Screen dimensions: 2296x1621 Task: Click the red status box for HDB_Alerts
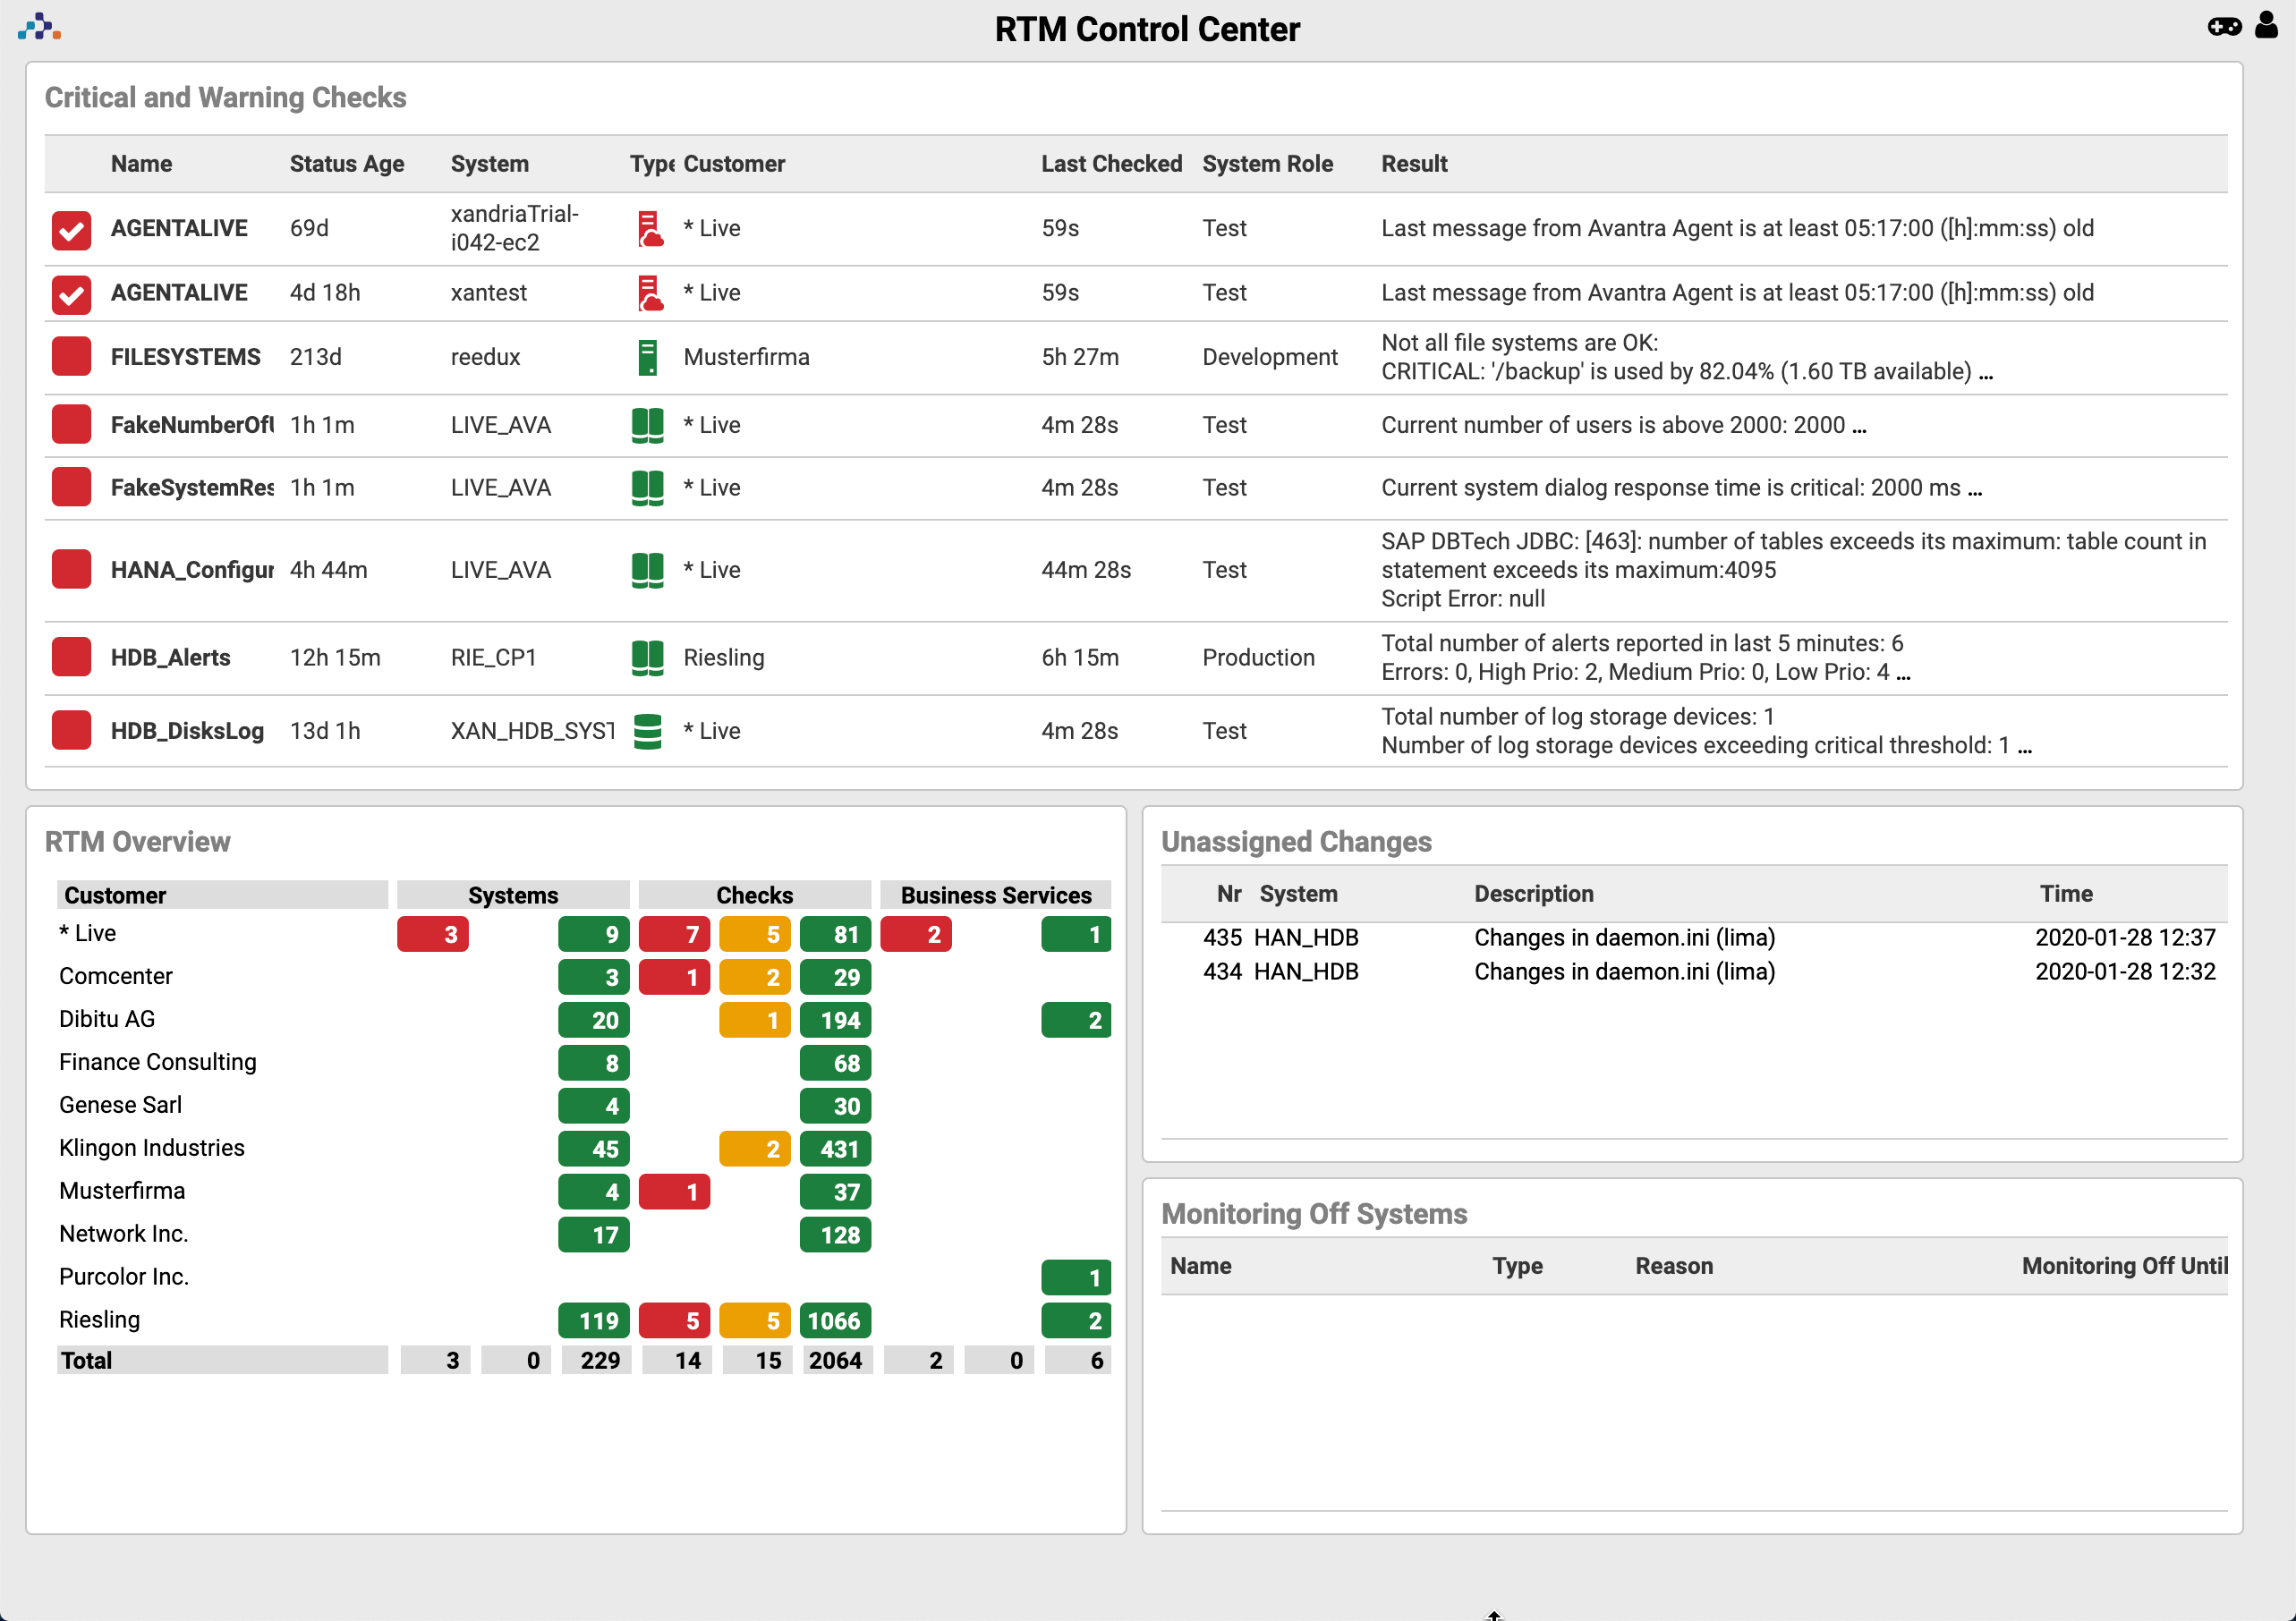pos(72,658)
